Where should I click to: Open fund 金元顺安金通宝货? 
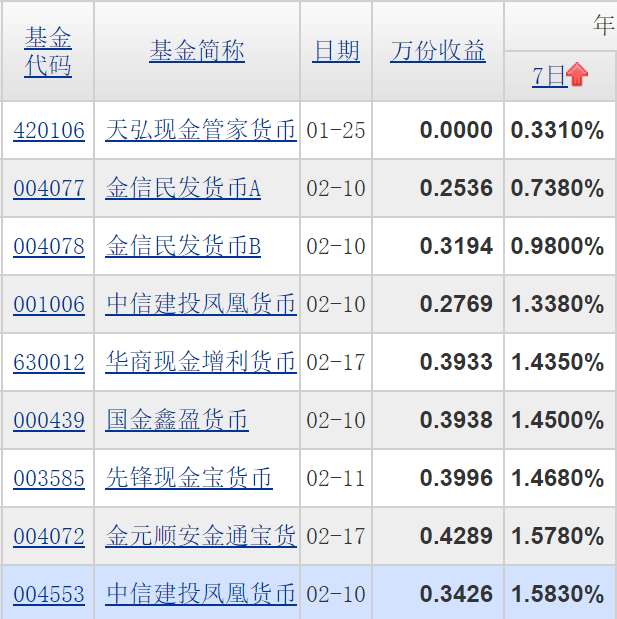click(x=201, y=536)
